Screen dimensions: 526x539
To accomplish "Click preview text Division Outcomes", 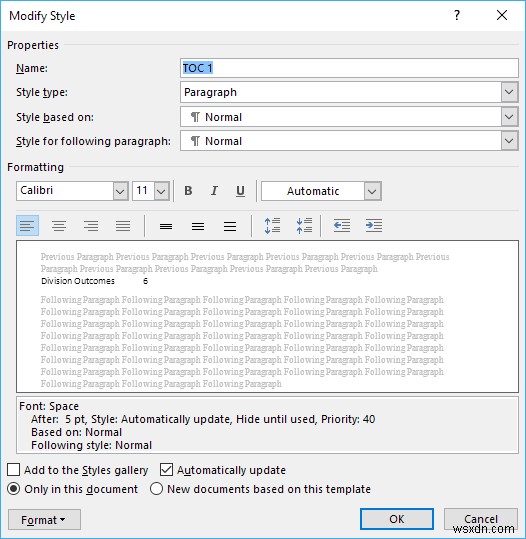I will tap(78, 281).
